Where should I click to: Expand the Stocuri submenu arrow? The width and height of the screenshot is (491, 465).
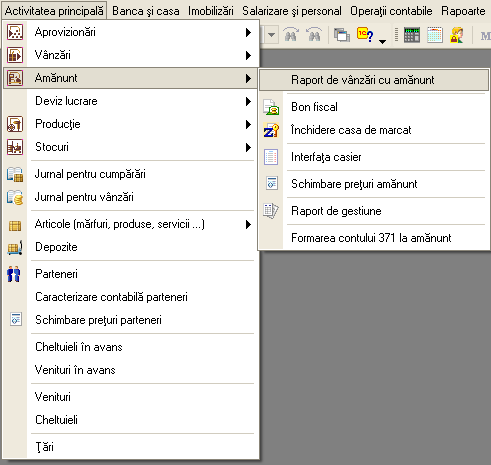248,147
